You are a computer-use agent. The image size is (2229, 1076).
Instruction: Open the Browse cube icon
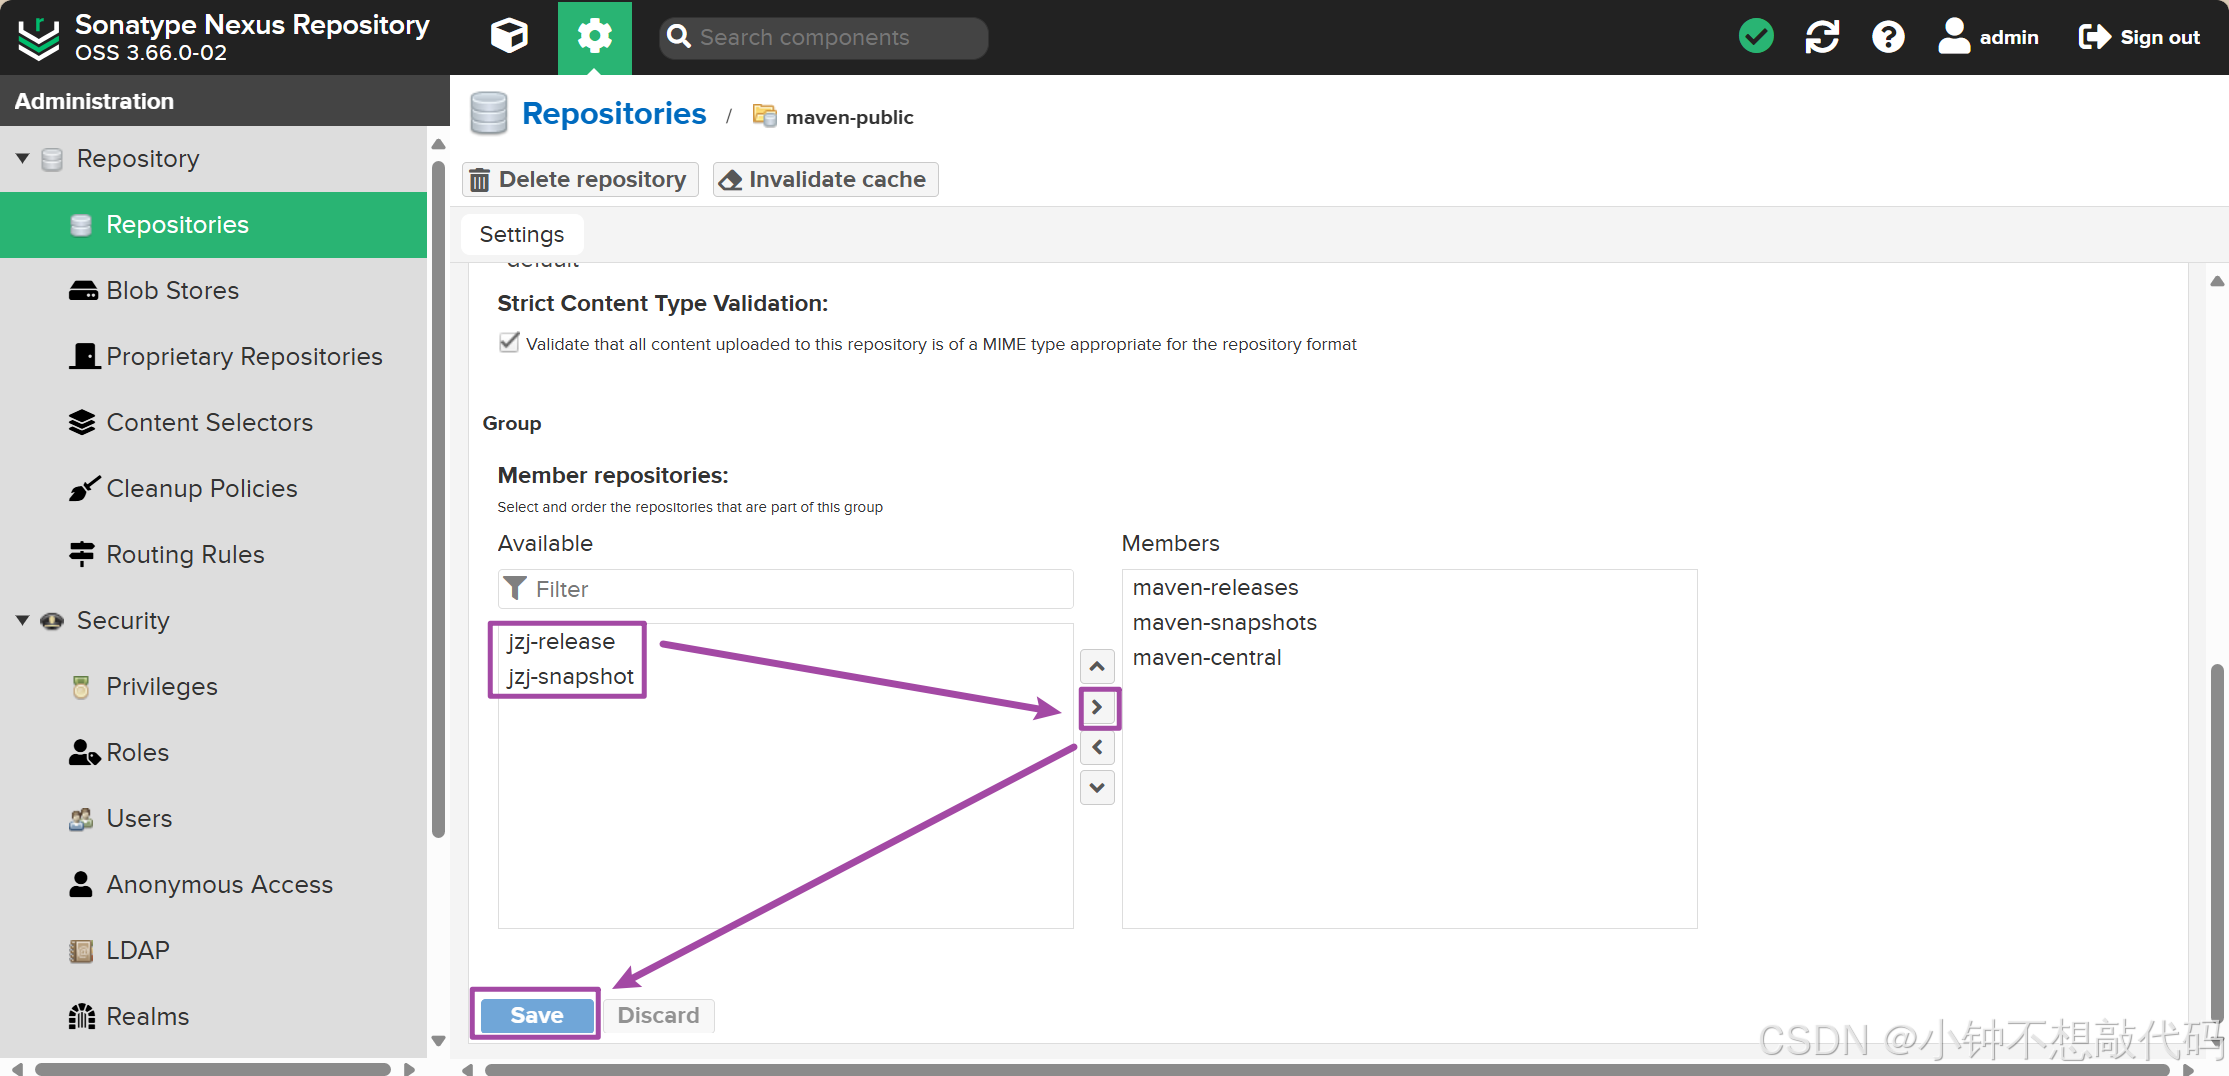[509, 37]
